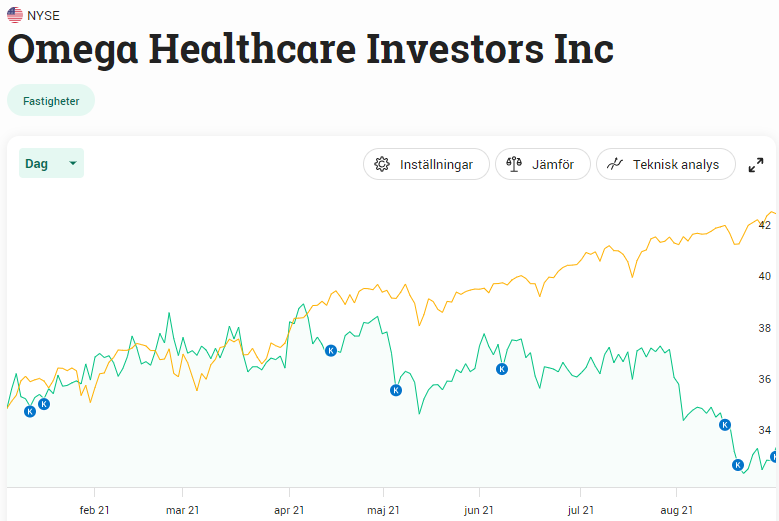Open the K marker at the chart's right edge
Image resolution: width=779 pixels, height=521 pixels.
click(x=774, y=457)
